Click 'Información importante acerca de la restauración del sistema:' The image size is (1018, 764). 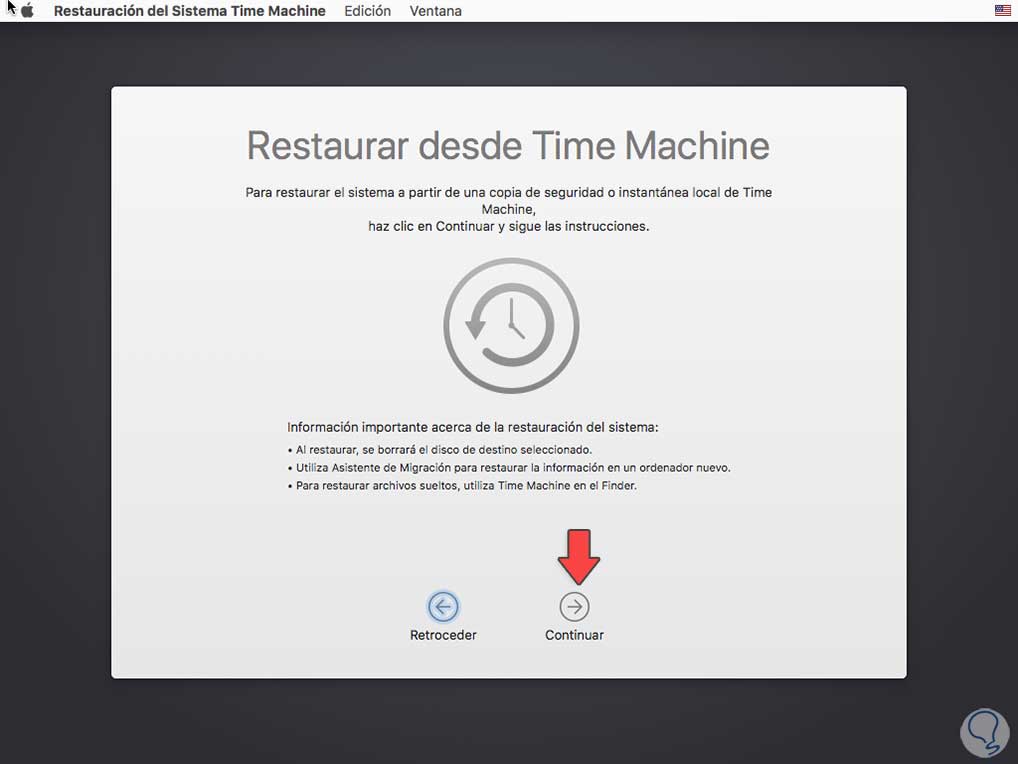tap(473, 427)
